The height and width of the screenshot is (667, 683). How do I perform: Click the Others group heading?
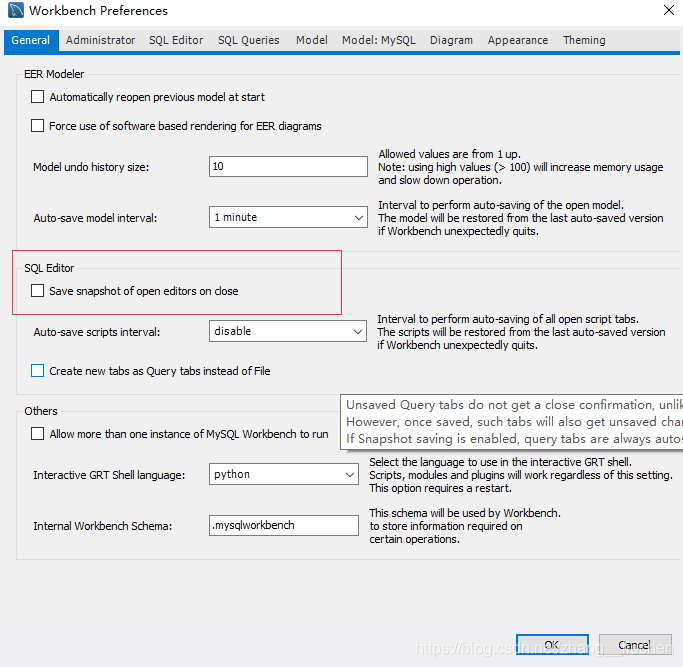(41, 411)
